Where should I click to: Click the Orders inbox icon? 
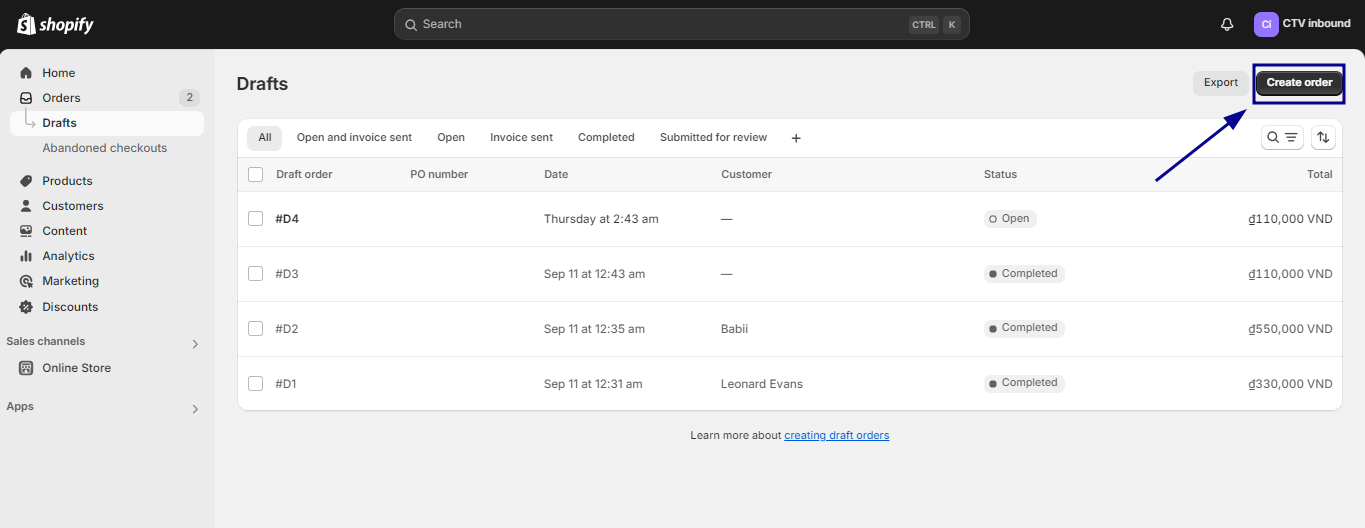pyautogui.click(x=26, y=98)
